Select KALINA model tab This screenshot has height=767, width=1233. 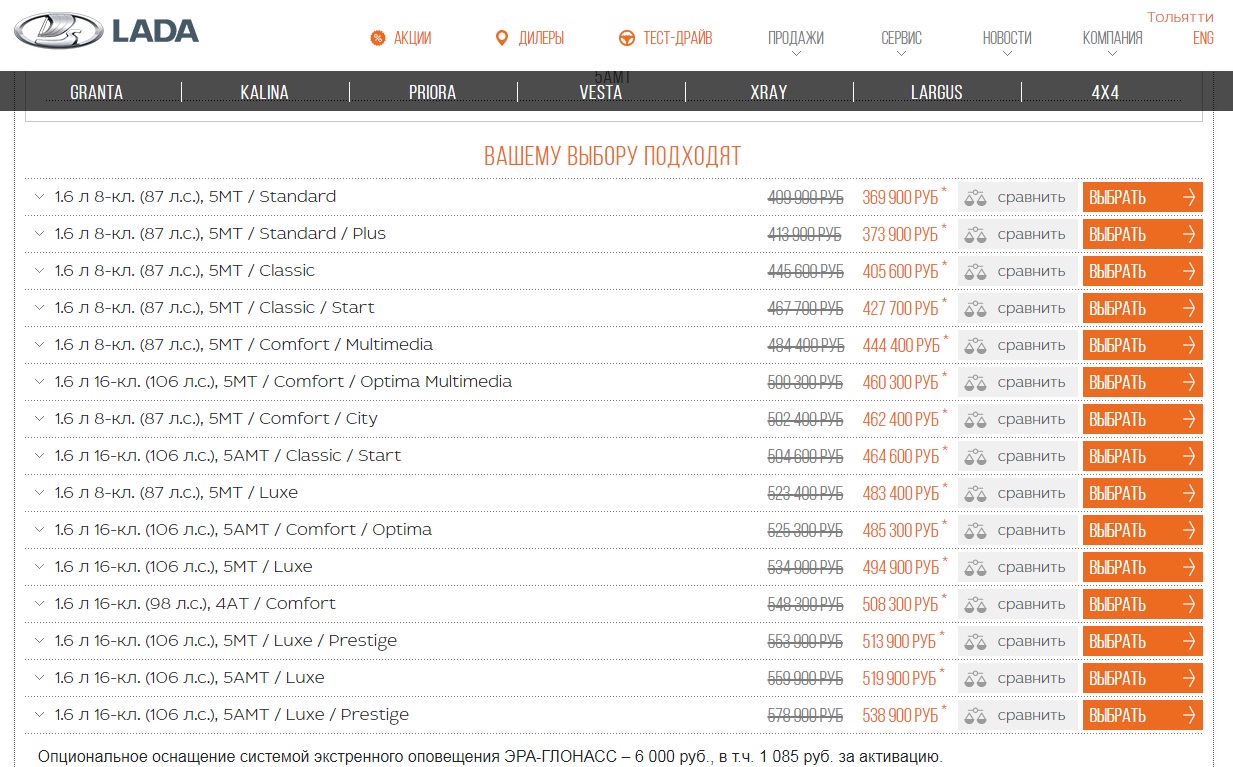tap(265, 92)
